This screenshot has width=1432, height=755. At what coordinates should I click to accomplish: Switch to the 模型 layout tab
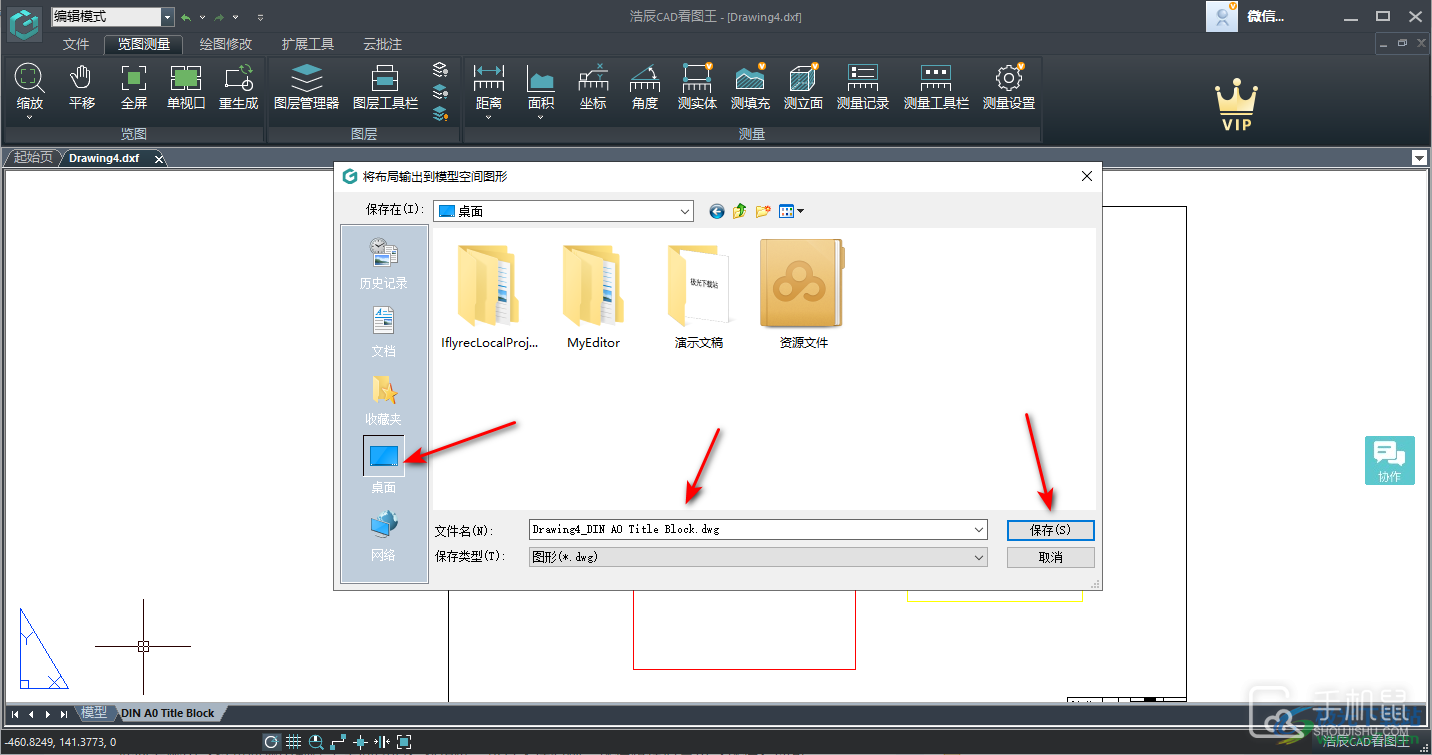click(x=94, y=713)
